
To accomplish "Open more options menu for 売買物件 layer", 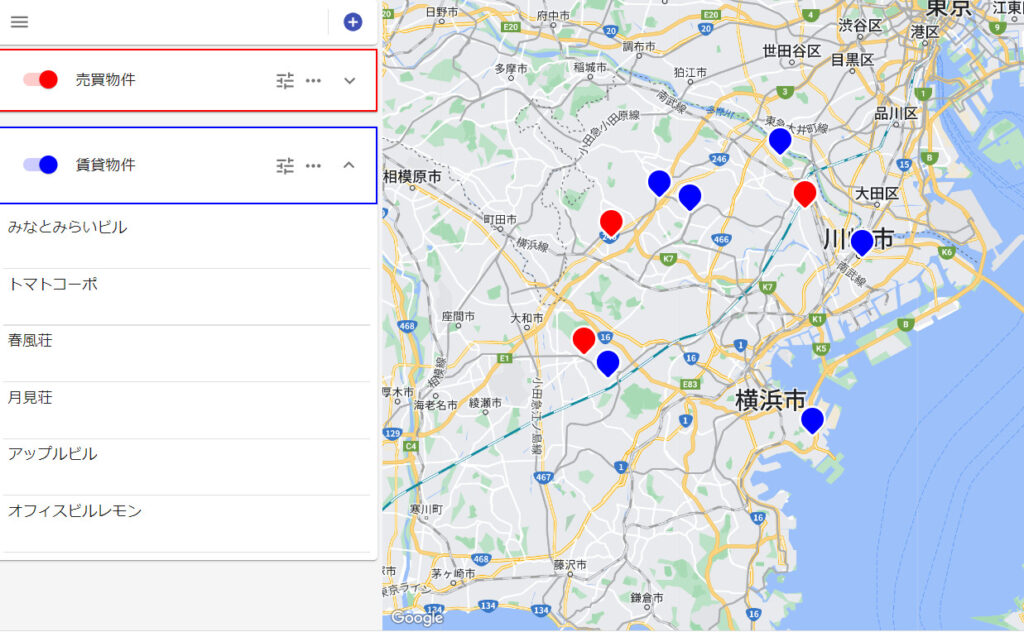I will [x=313, y=79].
